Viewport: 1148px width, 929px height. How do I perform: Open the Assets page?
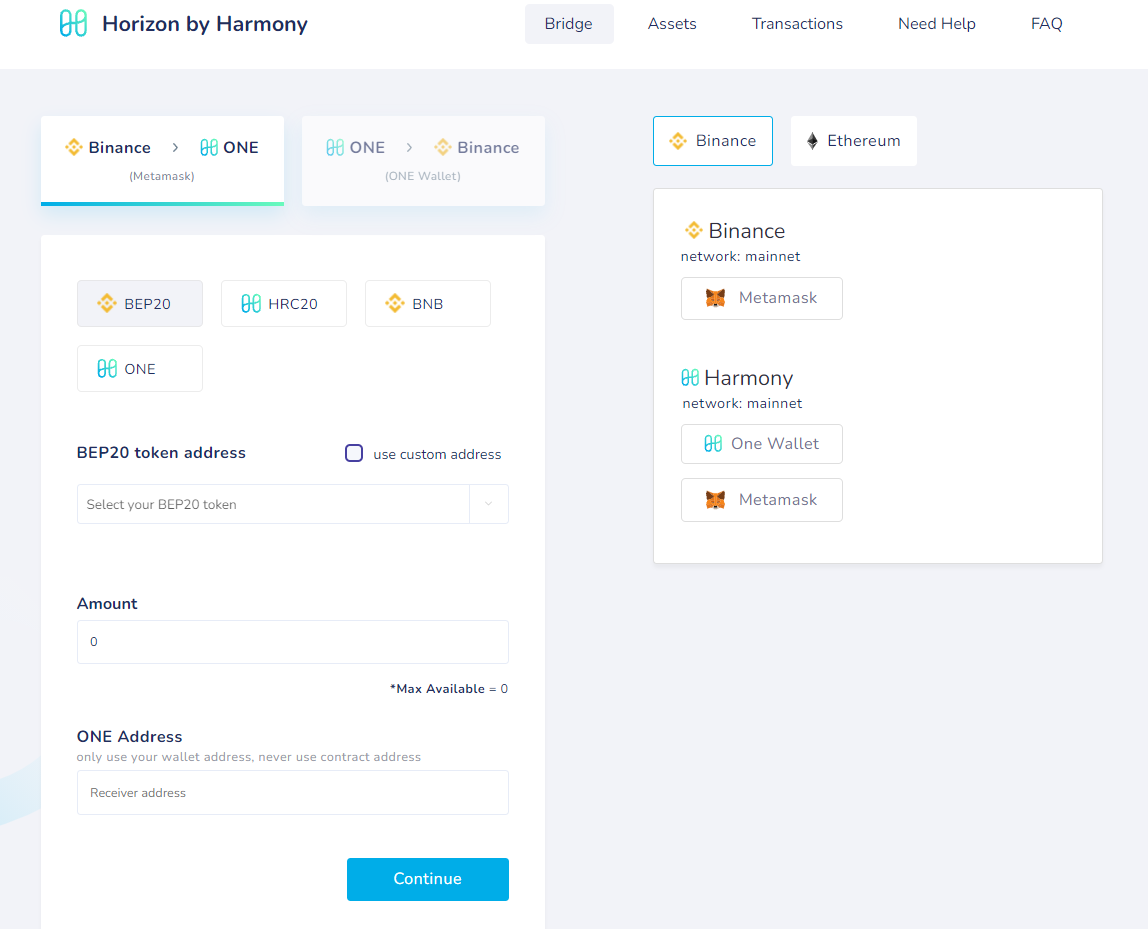click(x=672, y=23)
